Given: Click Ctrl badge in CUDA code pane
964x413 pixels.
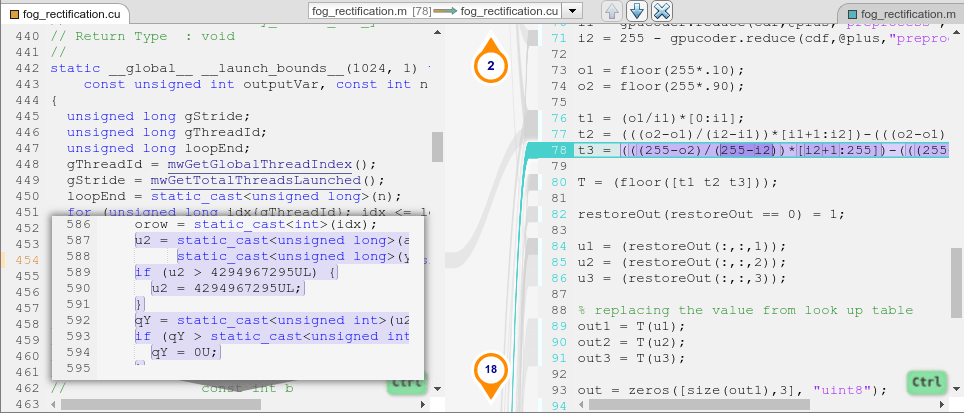Looking at the screenshot, I should point(408,384).
